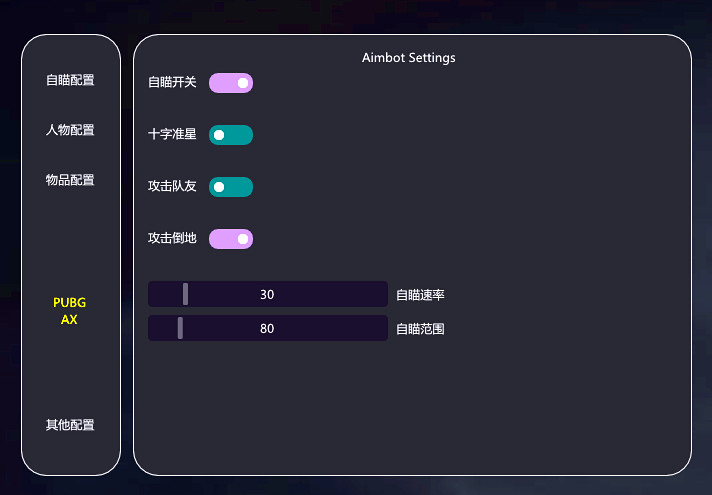Click the 自瞄开关 label text
Screen dimensions: 712x495
172,82
